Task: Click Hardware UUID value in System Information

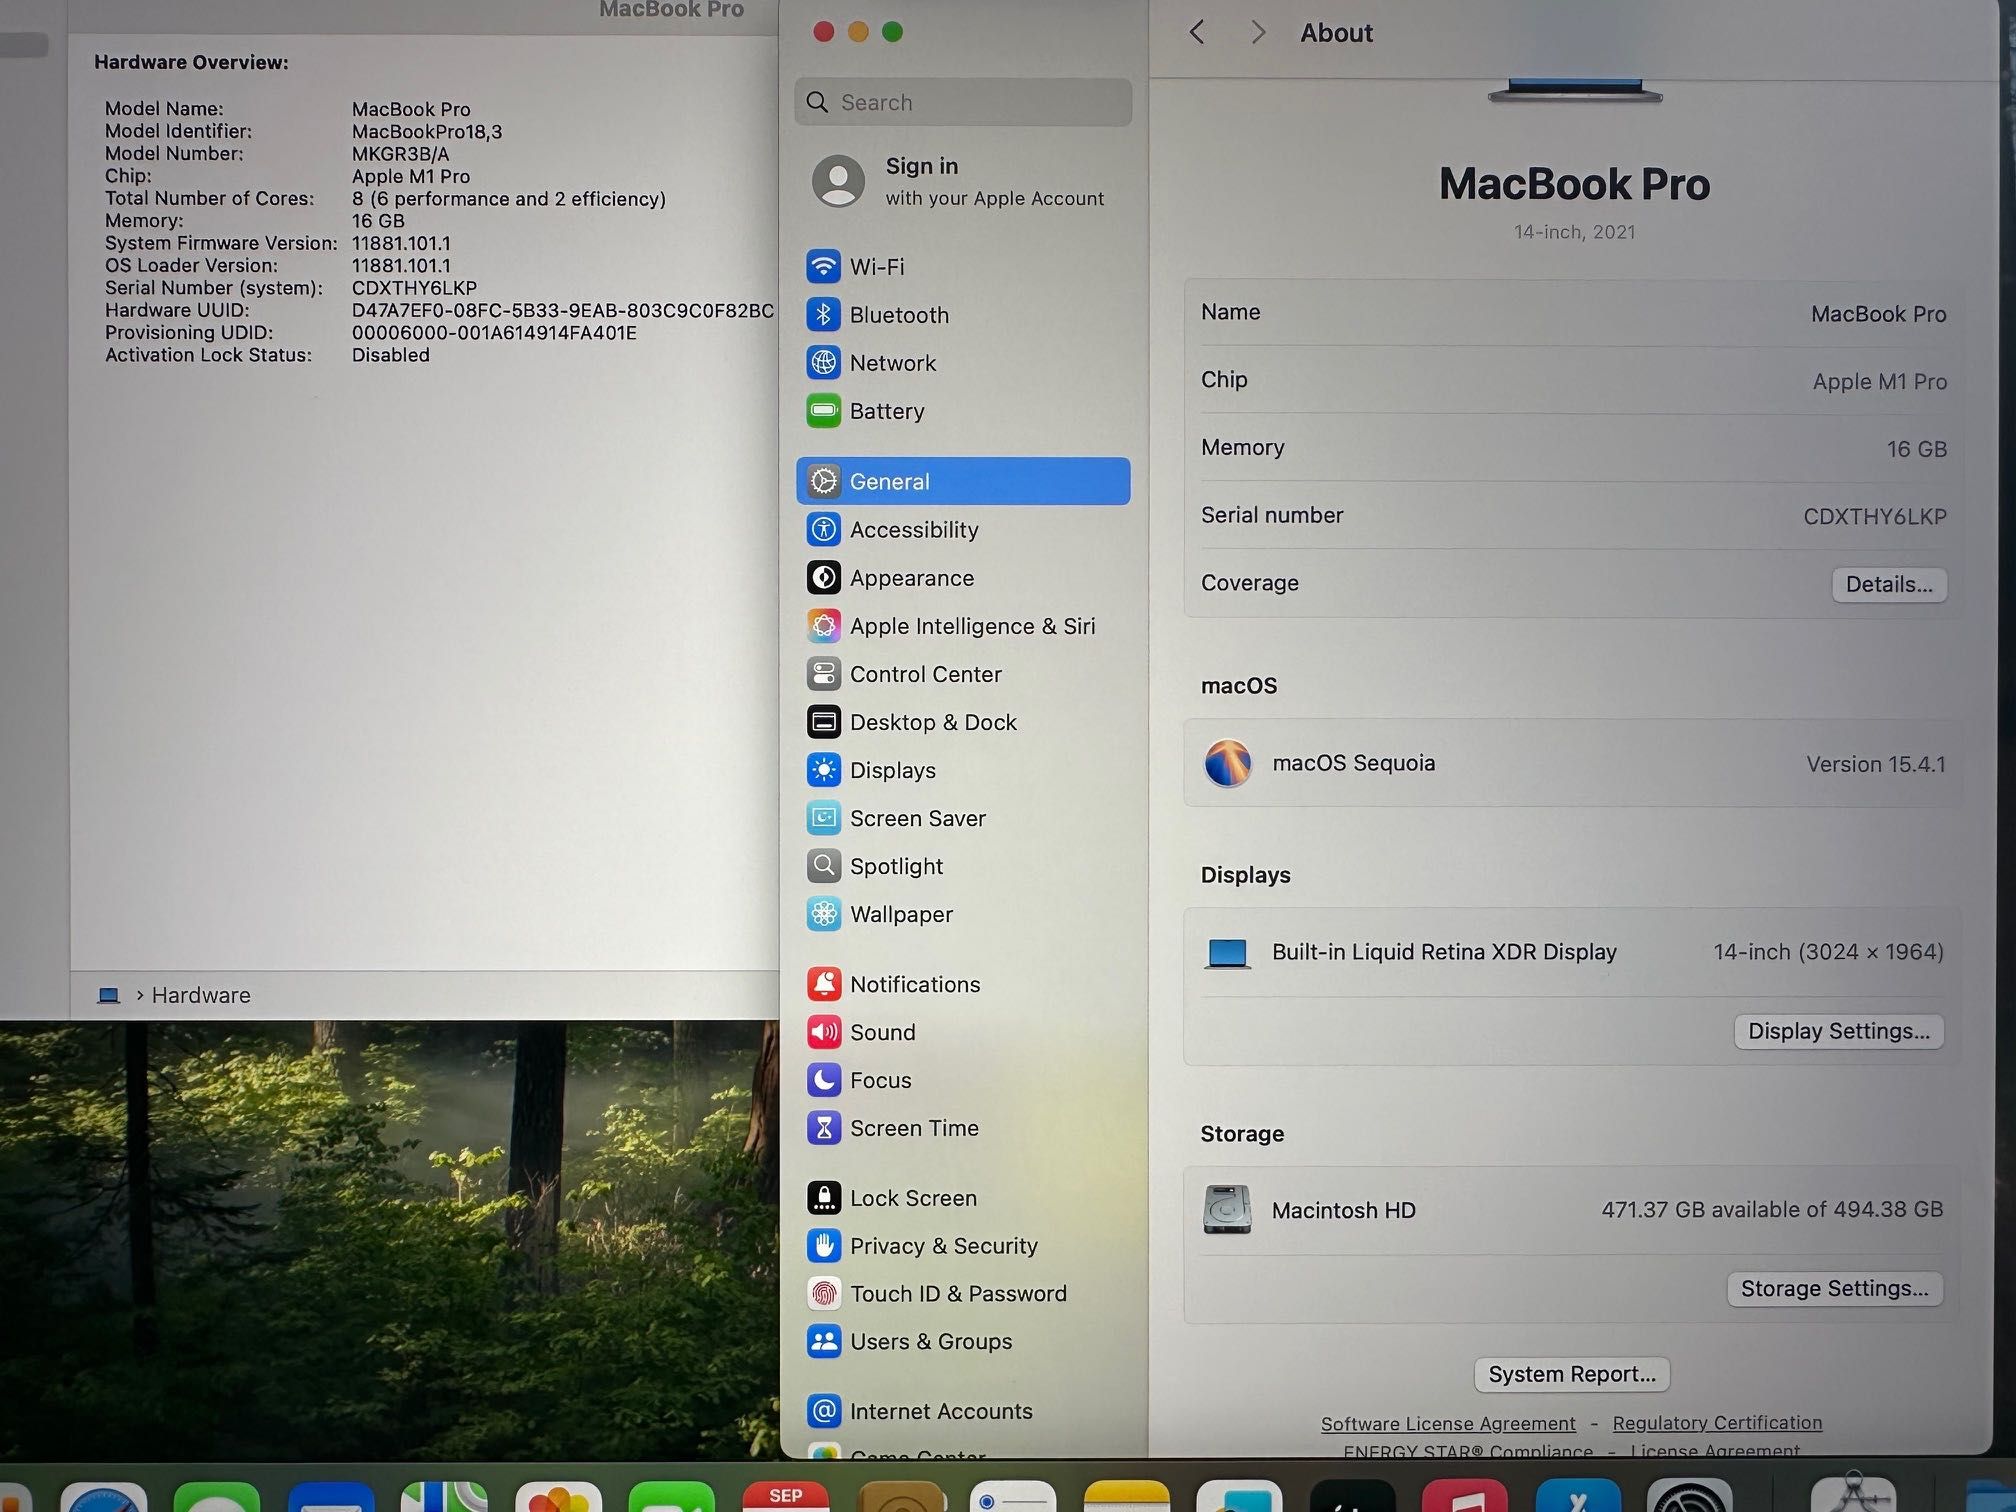Action: 563,311
